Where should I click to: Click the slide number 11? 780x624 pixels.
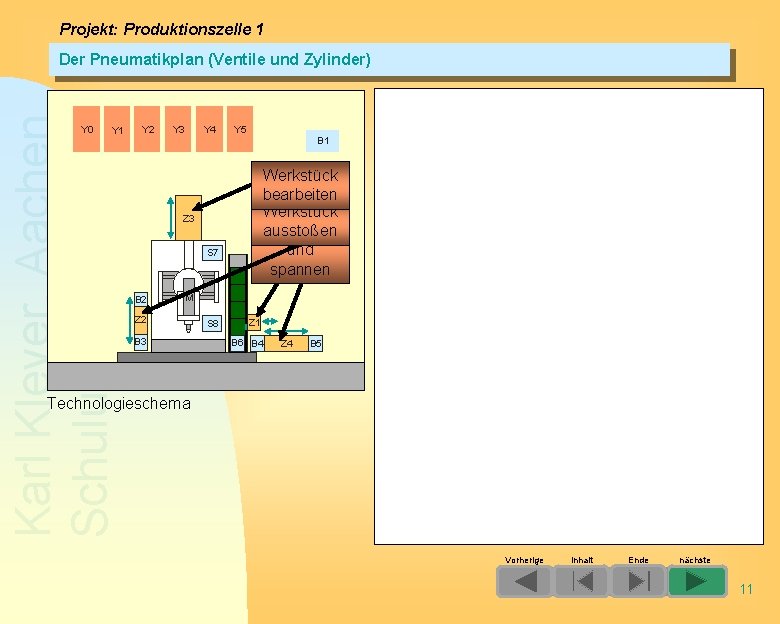click(746, 589)
